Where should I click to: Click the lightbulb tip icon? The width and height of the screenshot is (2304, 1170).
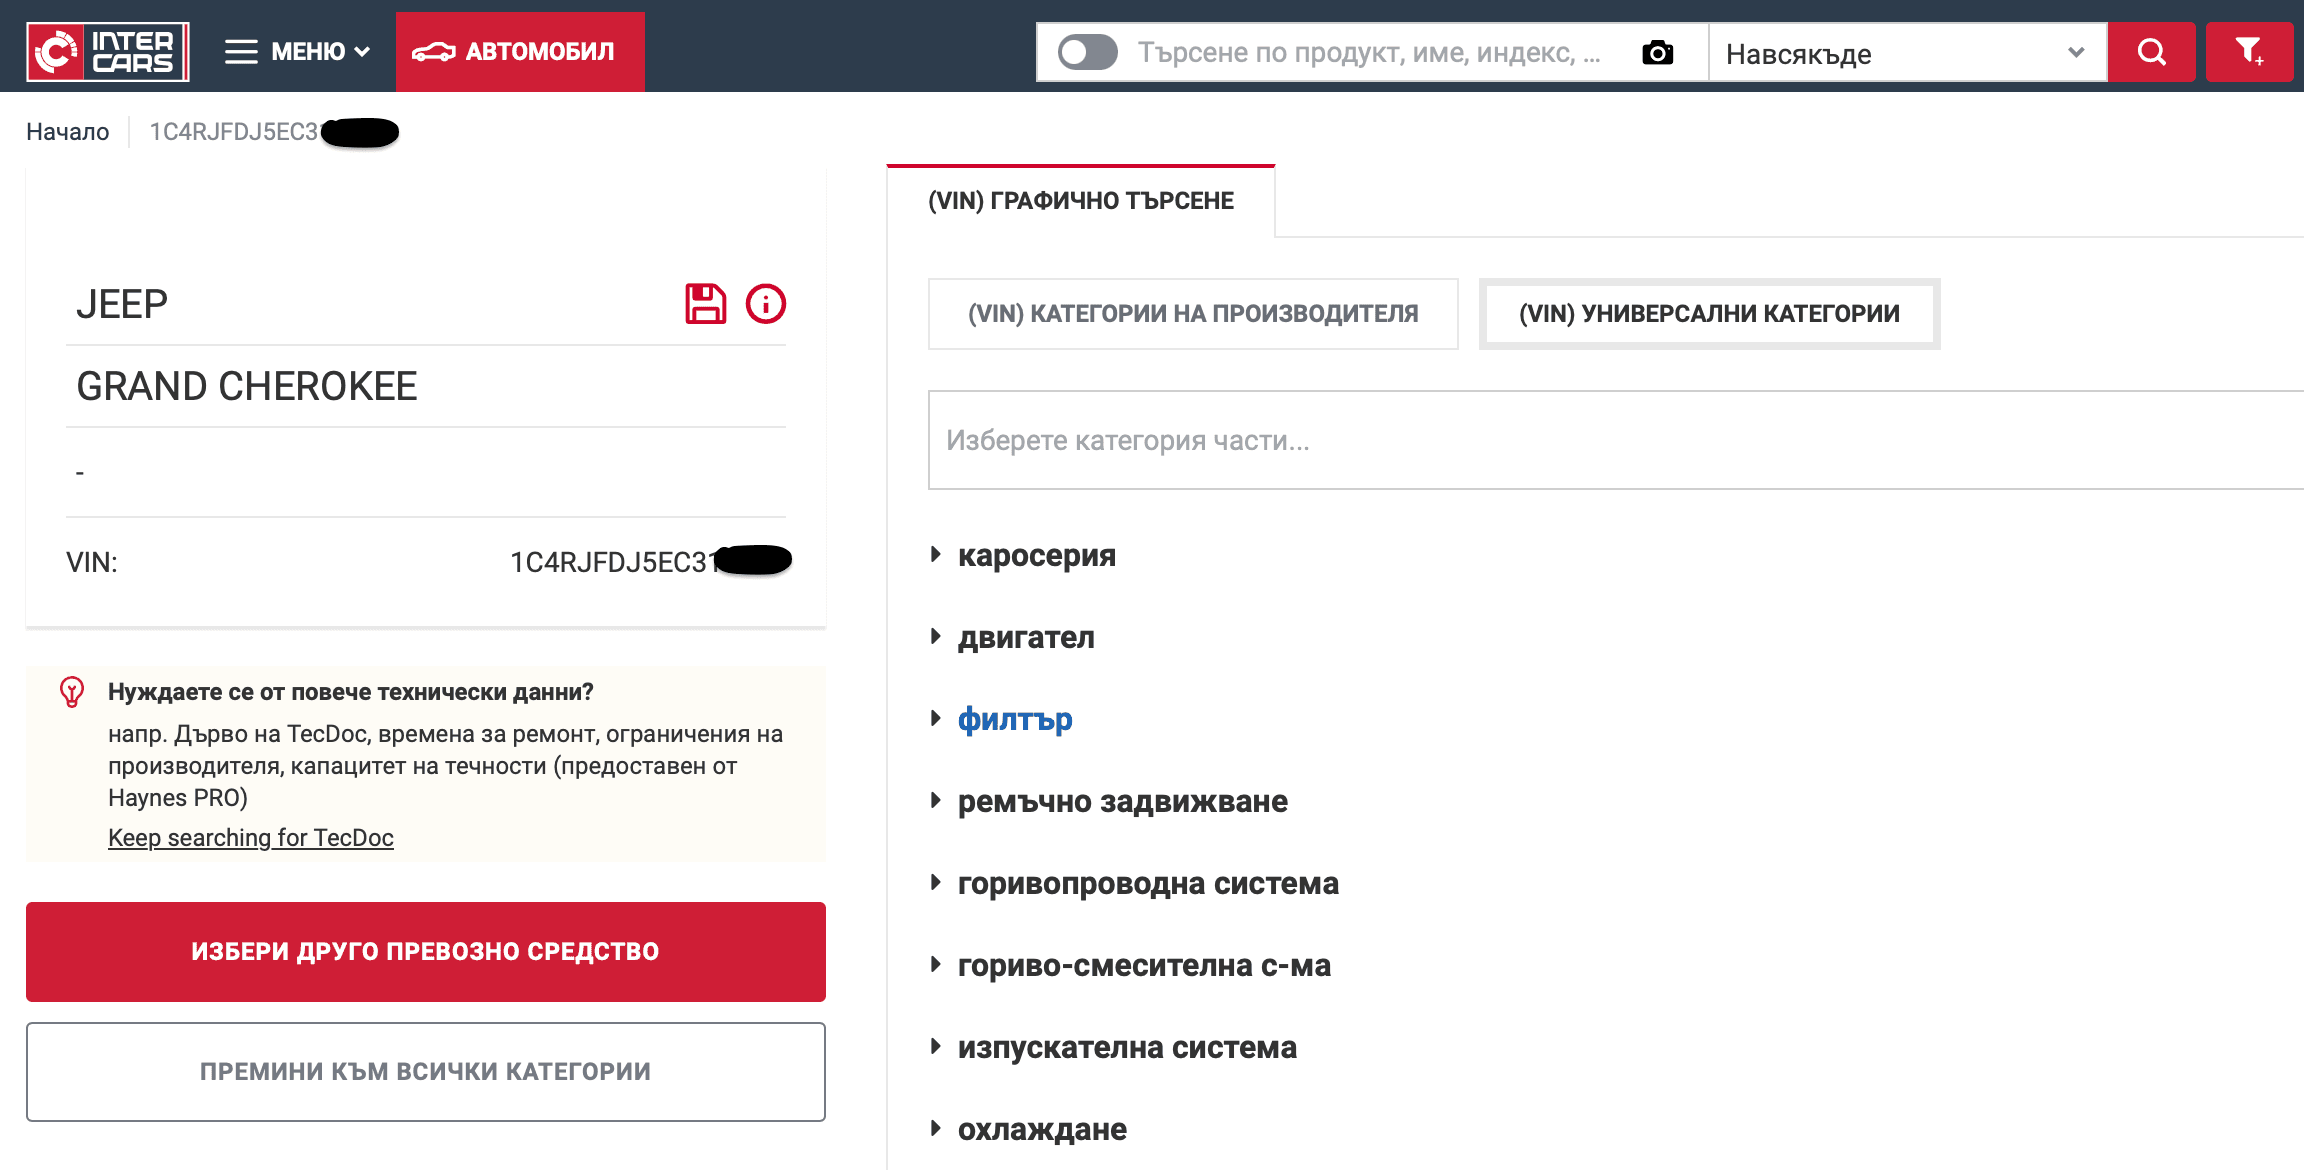pos(72,692)
